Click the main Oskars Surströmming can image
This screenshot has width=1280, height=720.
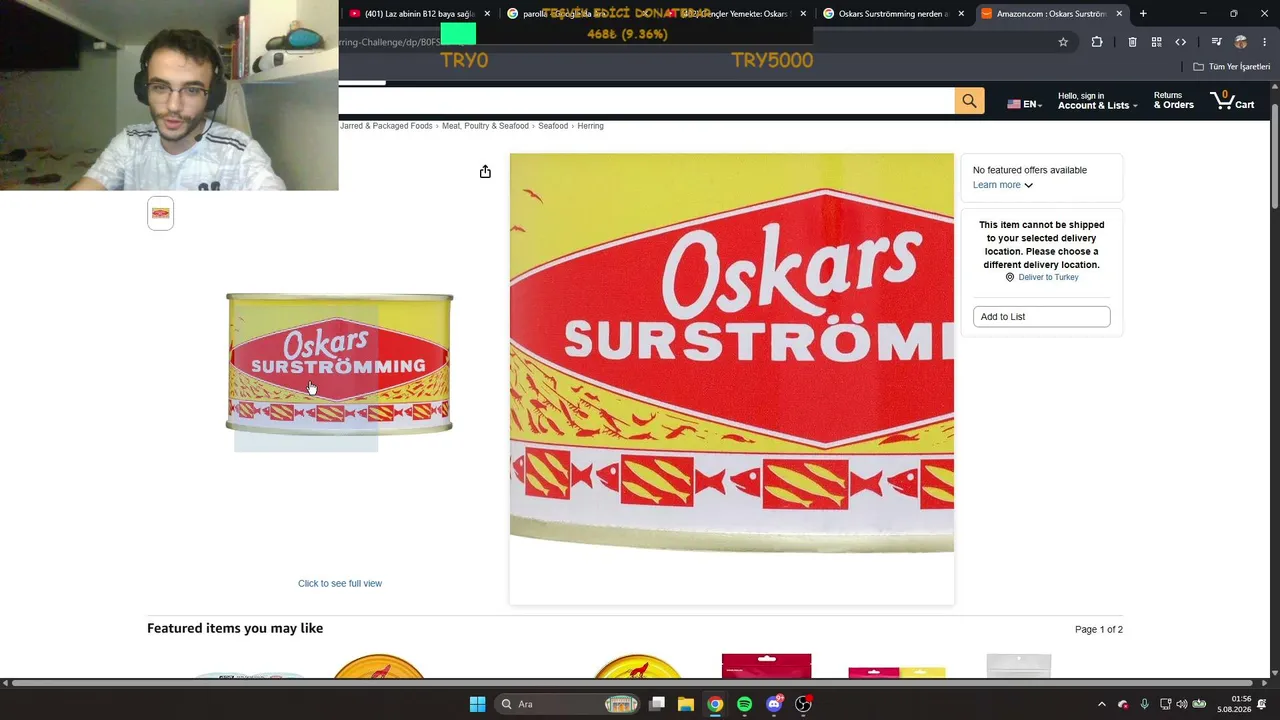(339, 364)
